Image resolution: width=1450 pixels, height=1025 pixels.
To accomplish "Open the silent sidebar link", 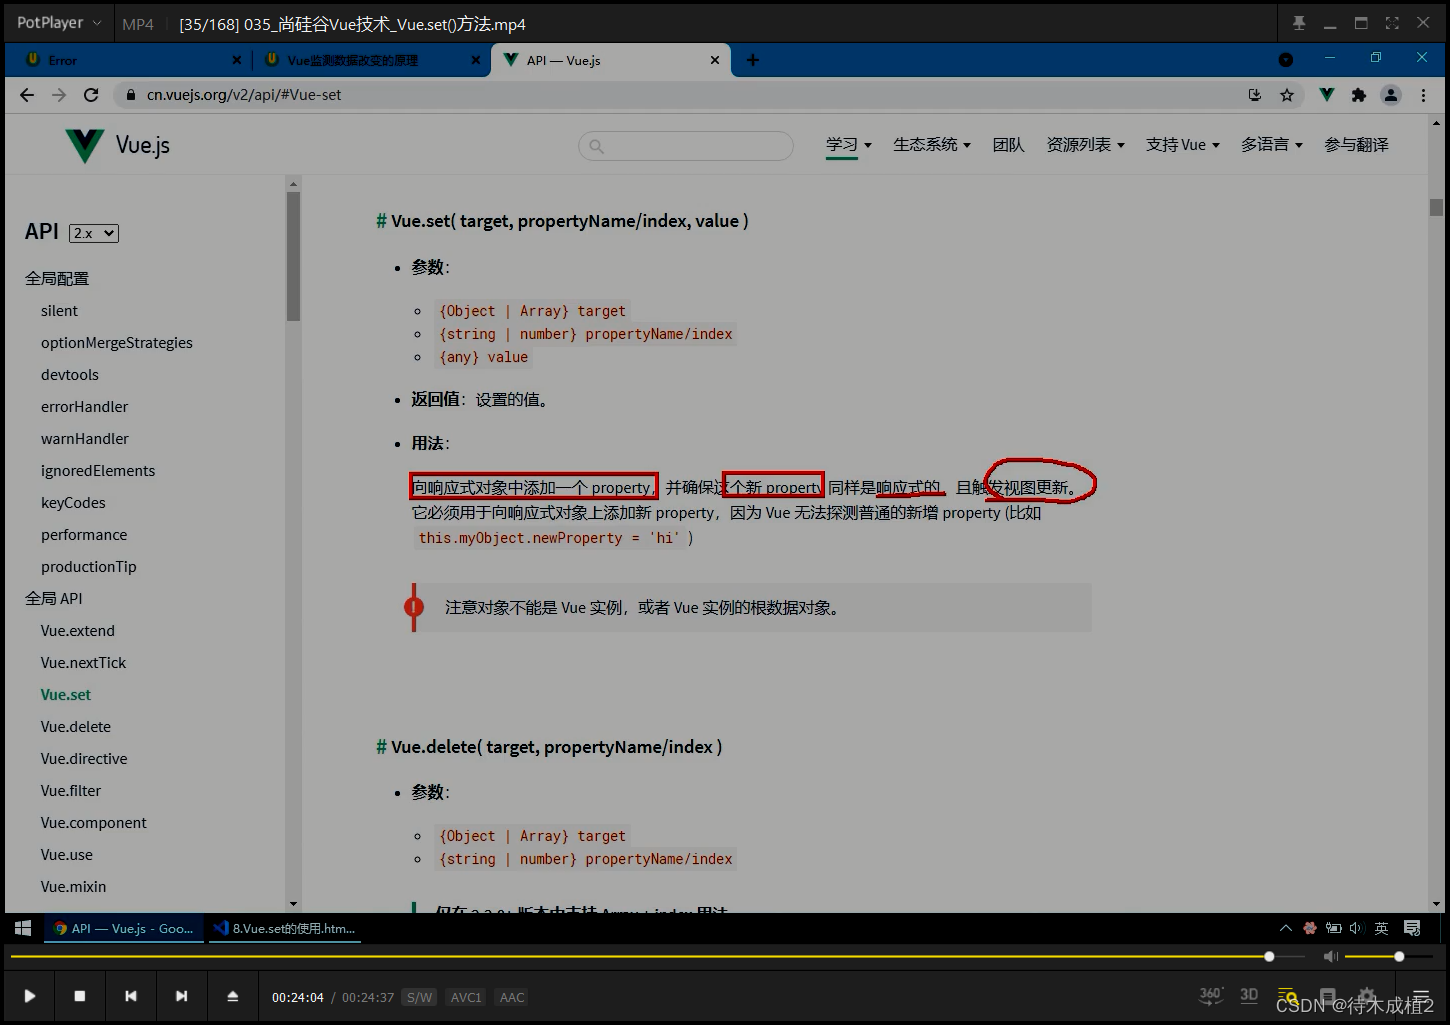I will click(x=59, y=311).
